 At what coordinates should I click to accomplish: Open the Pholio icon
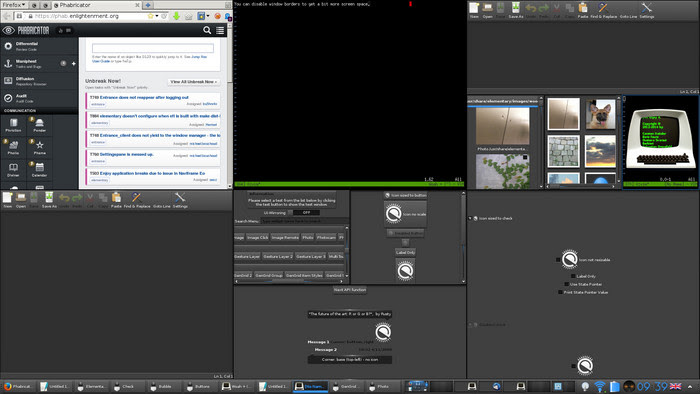[x=13, y=147]
